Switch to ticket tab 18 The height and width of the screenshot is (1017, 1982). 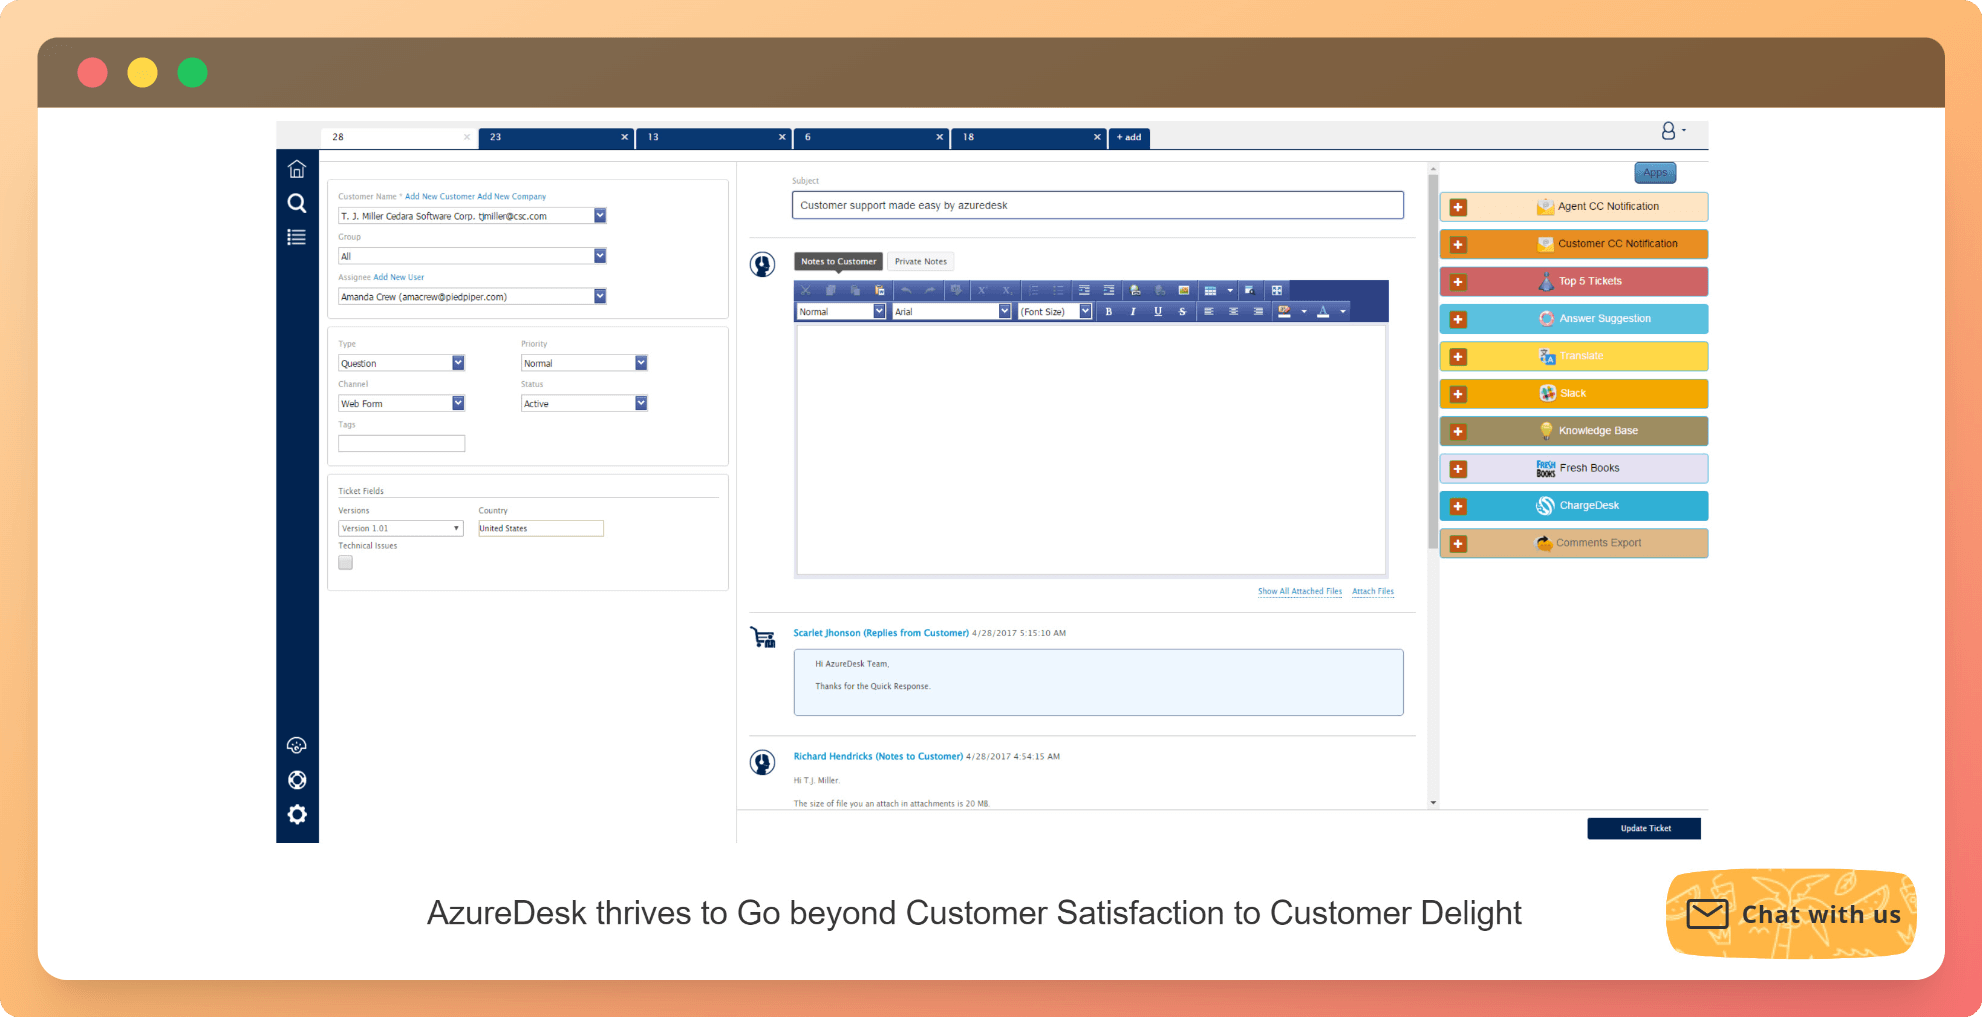[x=1028, y=137]
